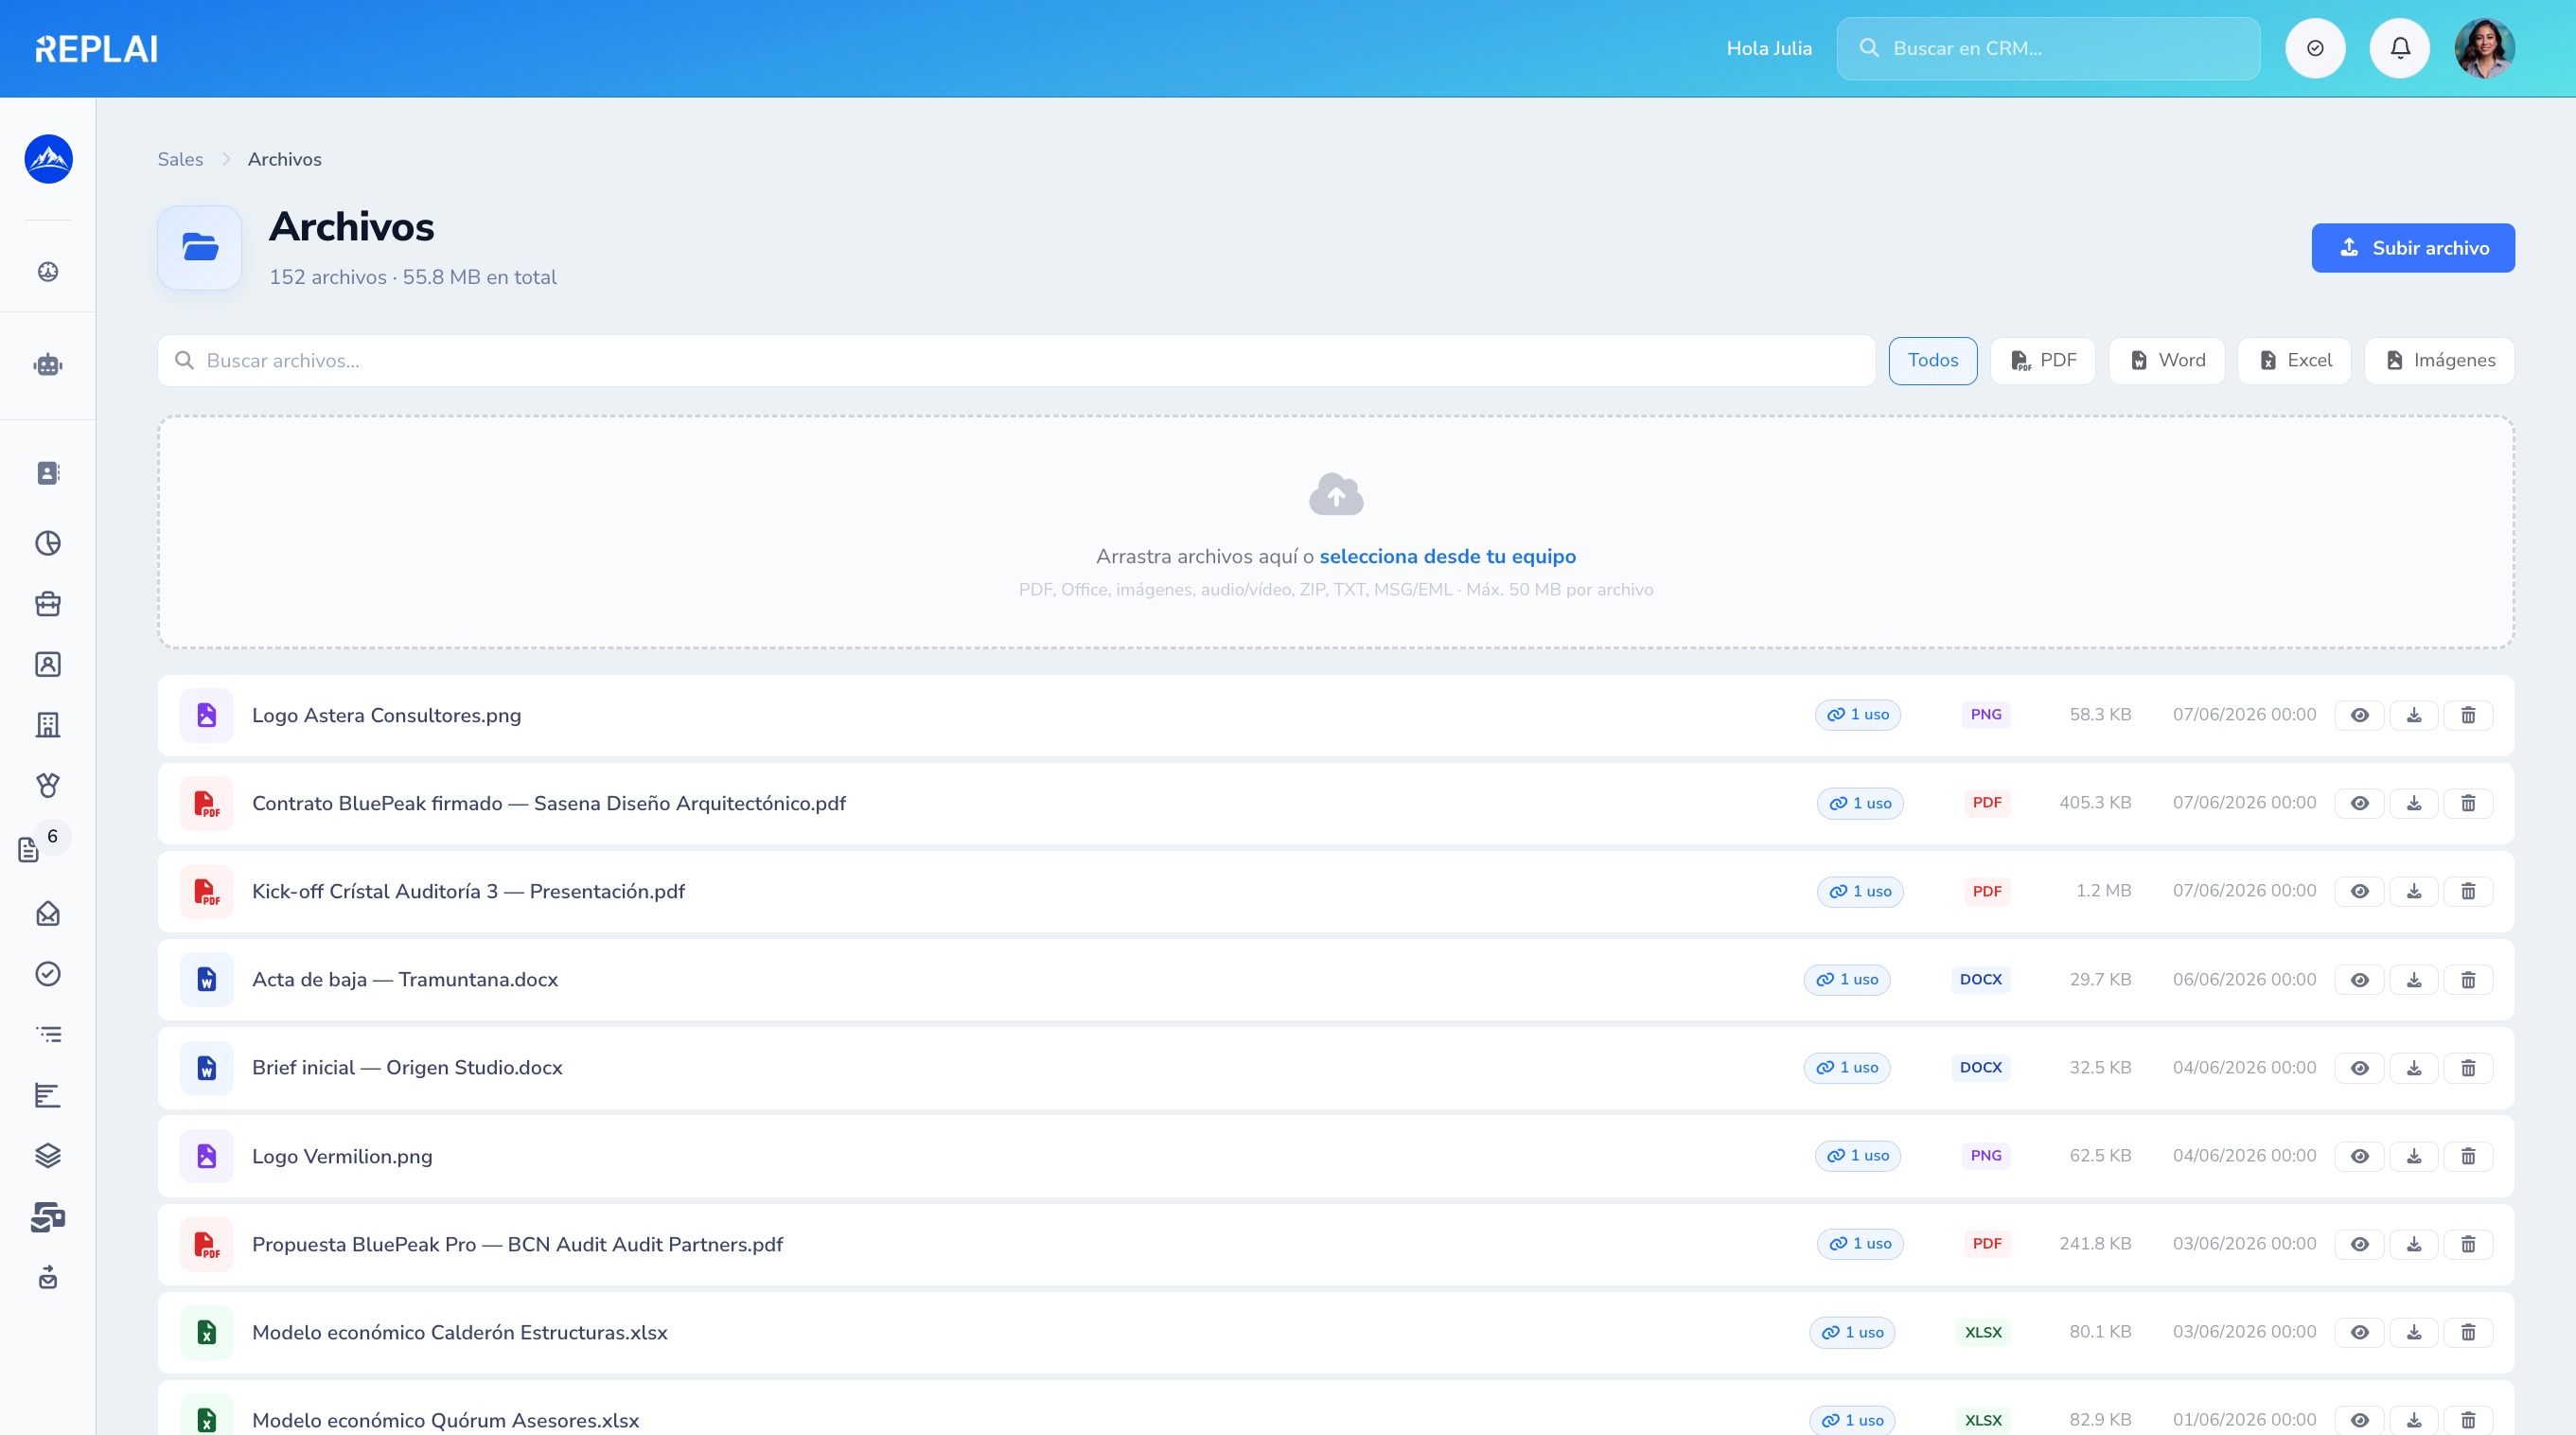
Task: Preview Logo Vermilion.png
Action: point(2360,1156)
